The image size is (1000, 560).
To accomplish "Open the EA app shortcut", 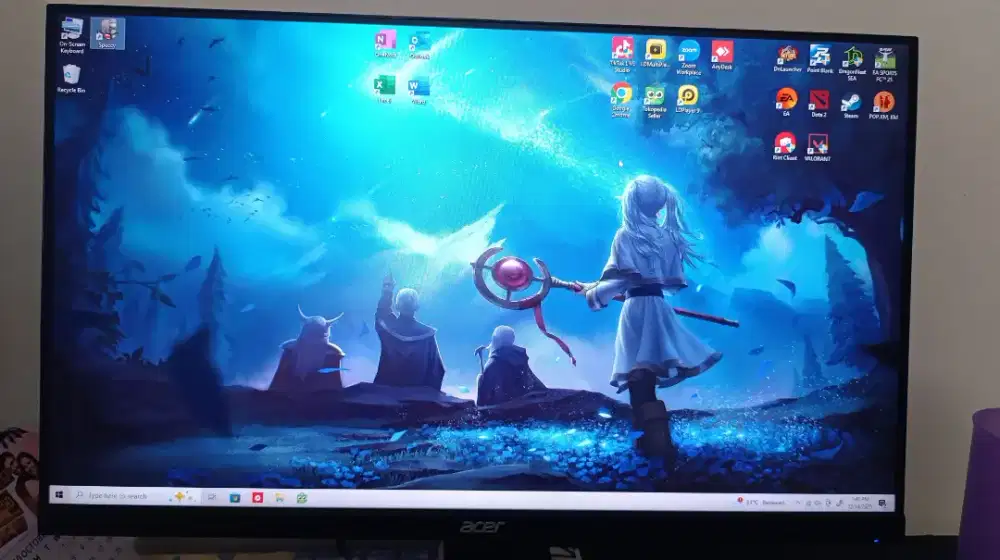I will [x=786, y=103].
